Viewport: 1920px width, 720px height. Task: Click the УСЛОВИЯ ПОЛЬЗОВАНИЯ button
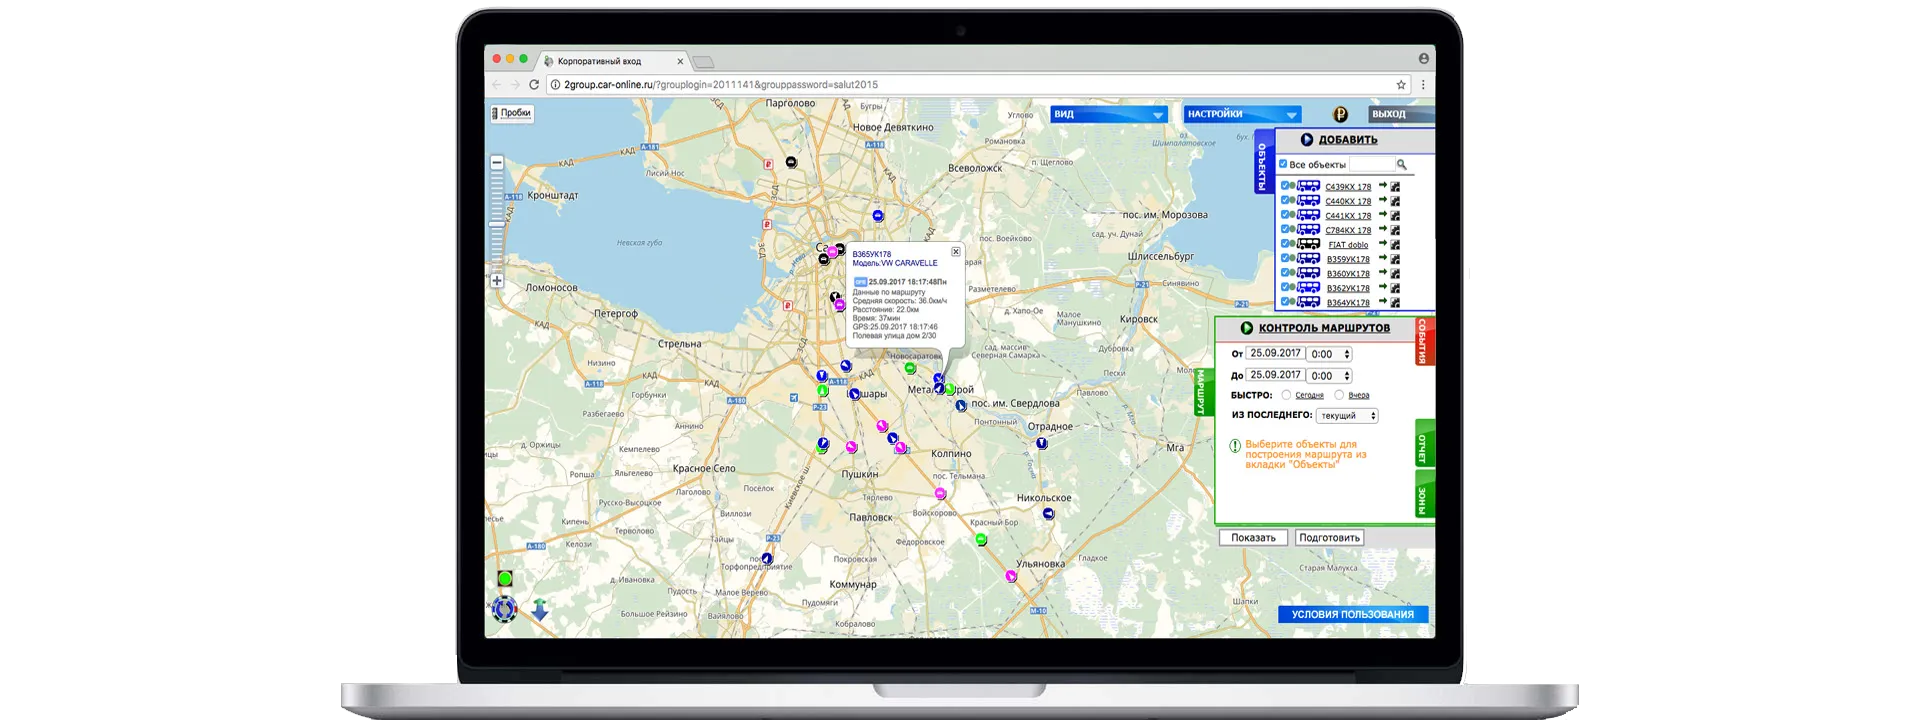click(1352, 615)
